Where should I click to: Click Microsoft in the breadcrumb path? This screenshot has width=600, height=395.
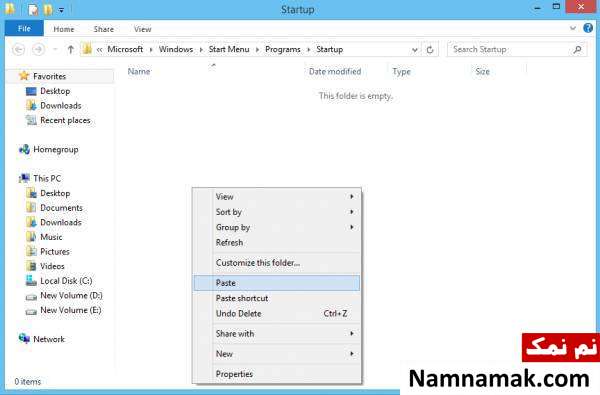point(125,49)
